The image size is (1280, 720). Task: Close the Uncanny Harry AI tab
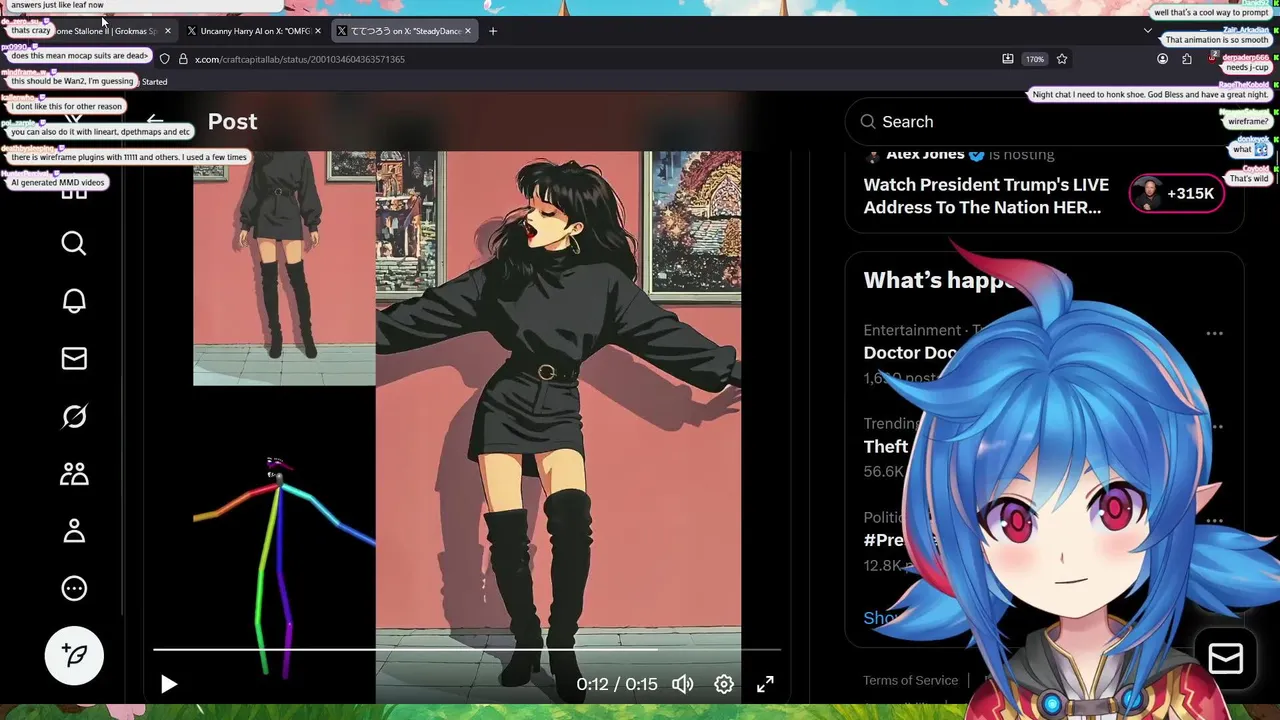coord(318,31)
